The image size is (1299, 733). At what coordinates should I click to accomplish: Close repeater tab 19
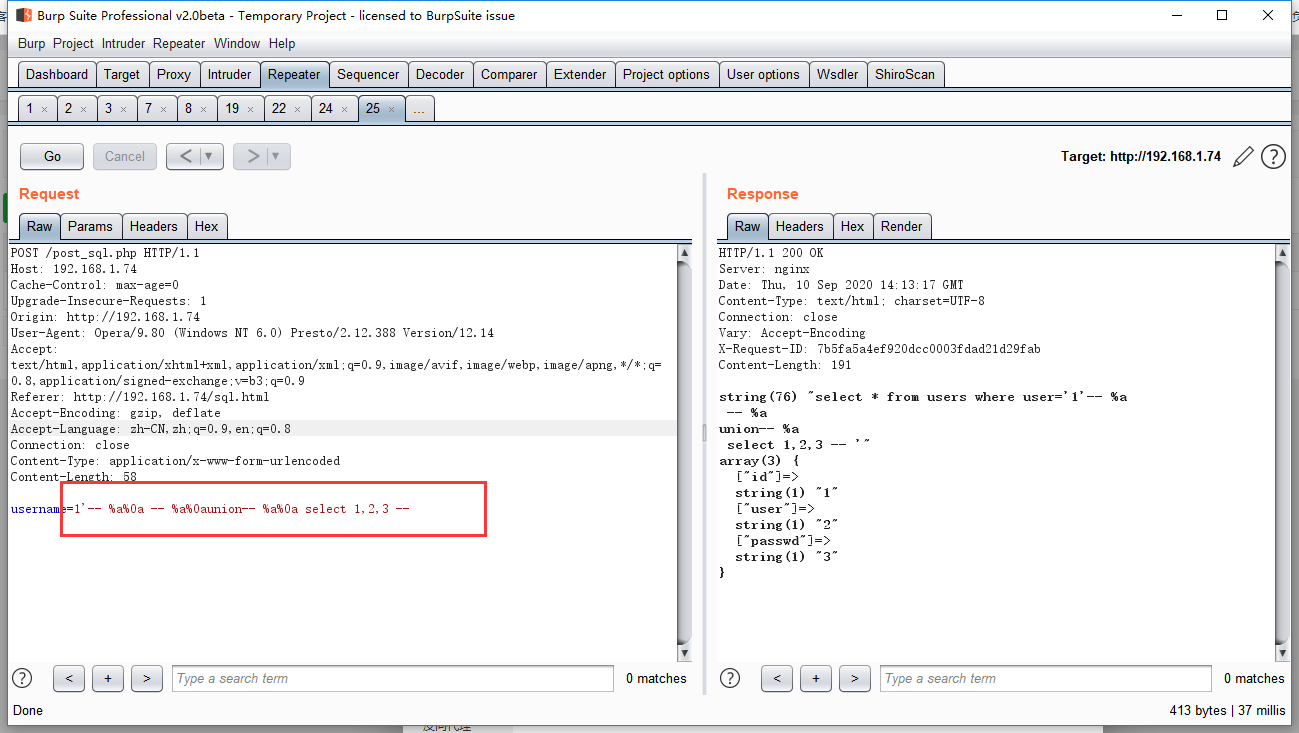coord(251,109)
